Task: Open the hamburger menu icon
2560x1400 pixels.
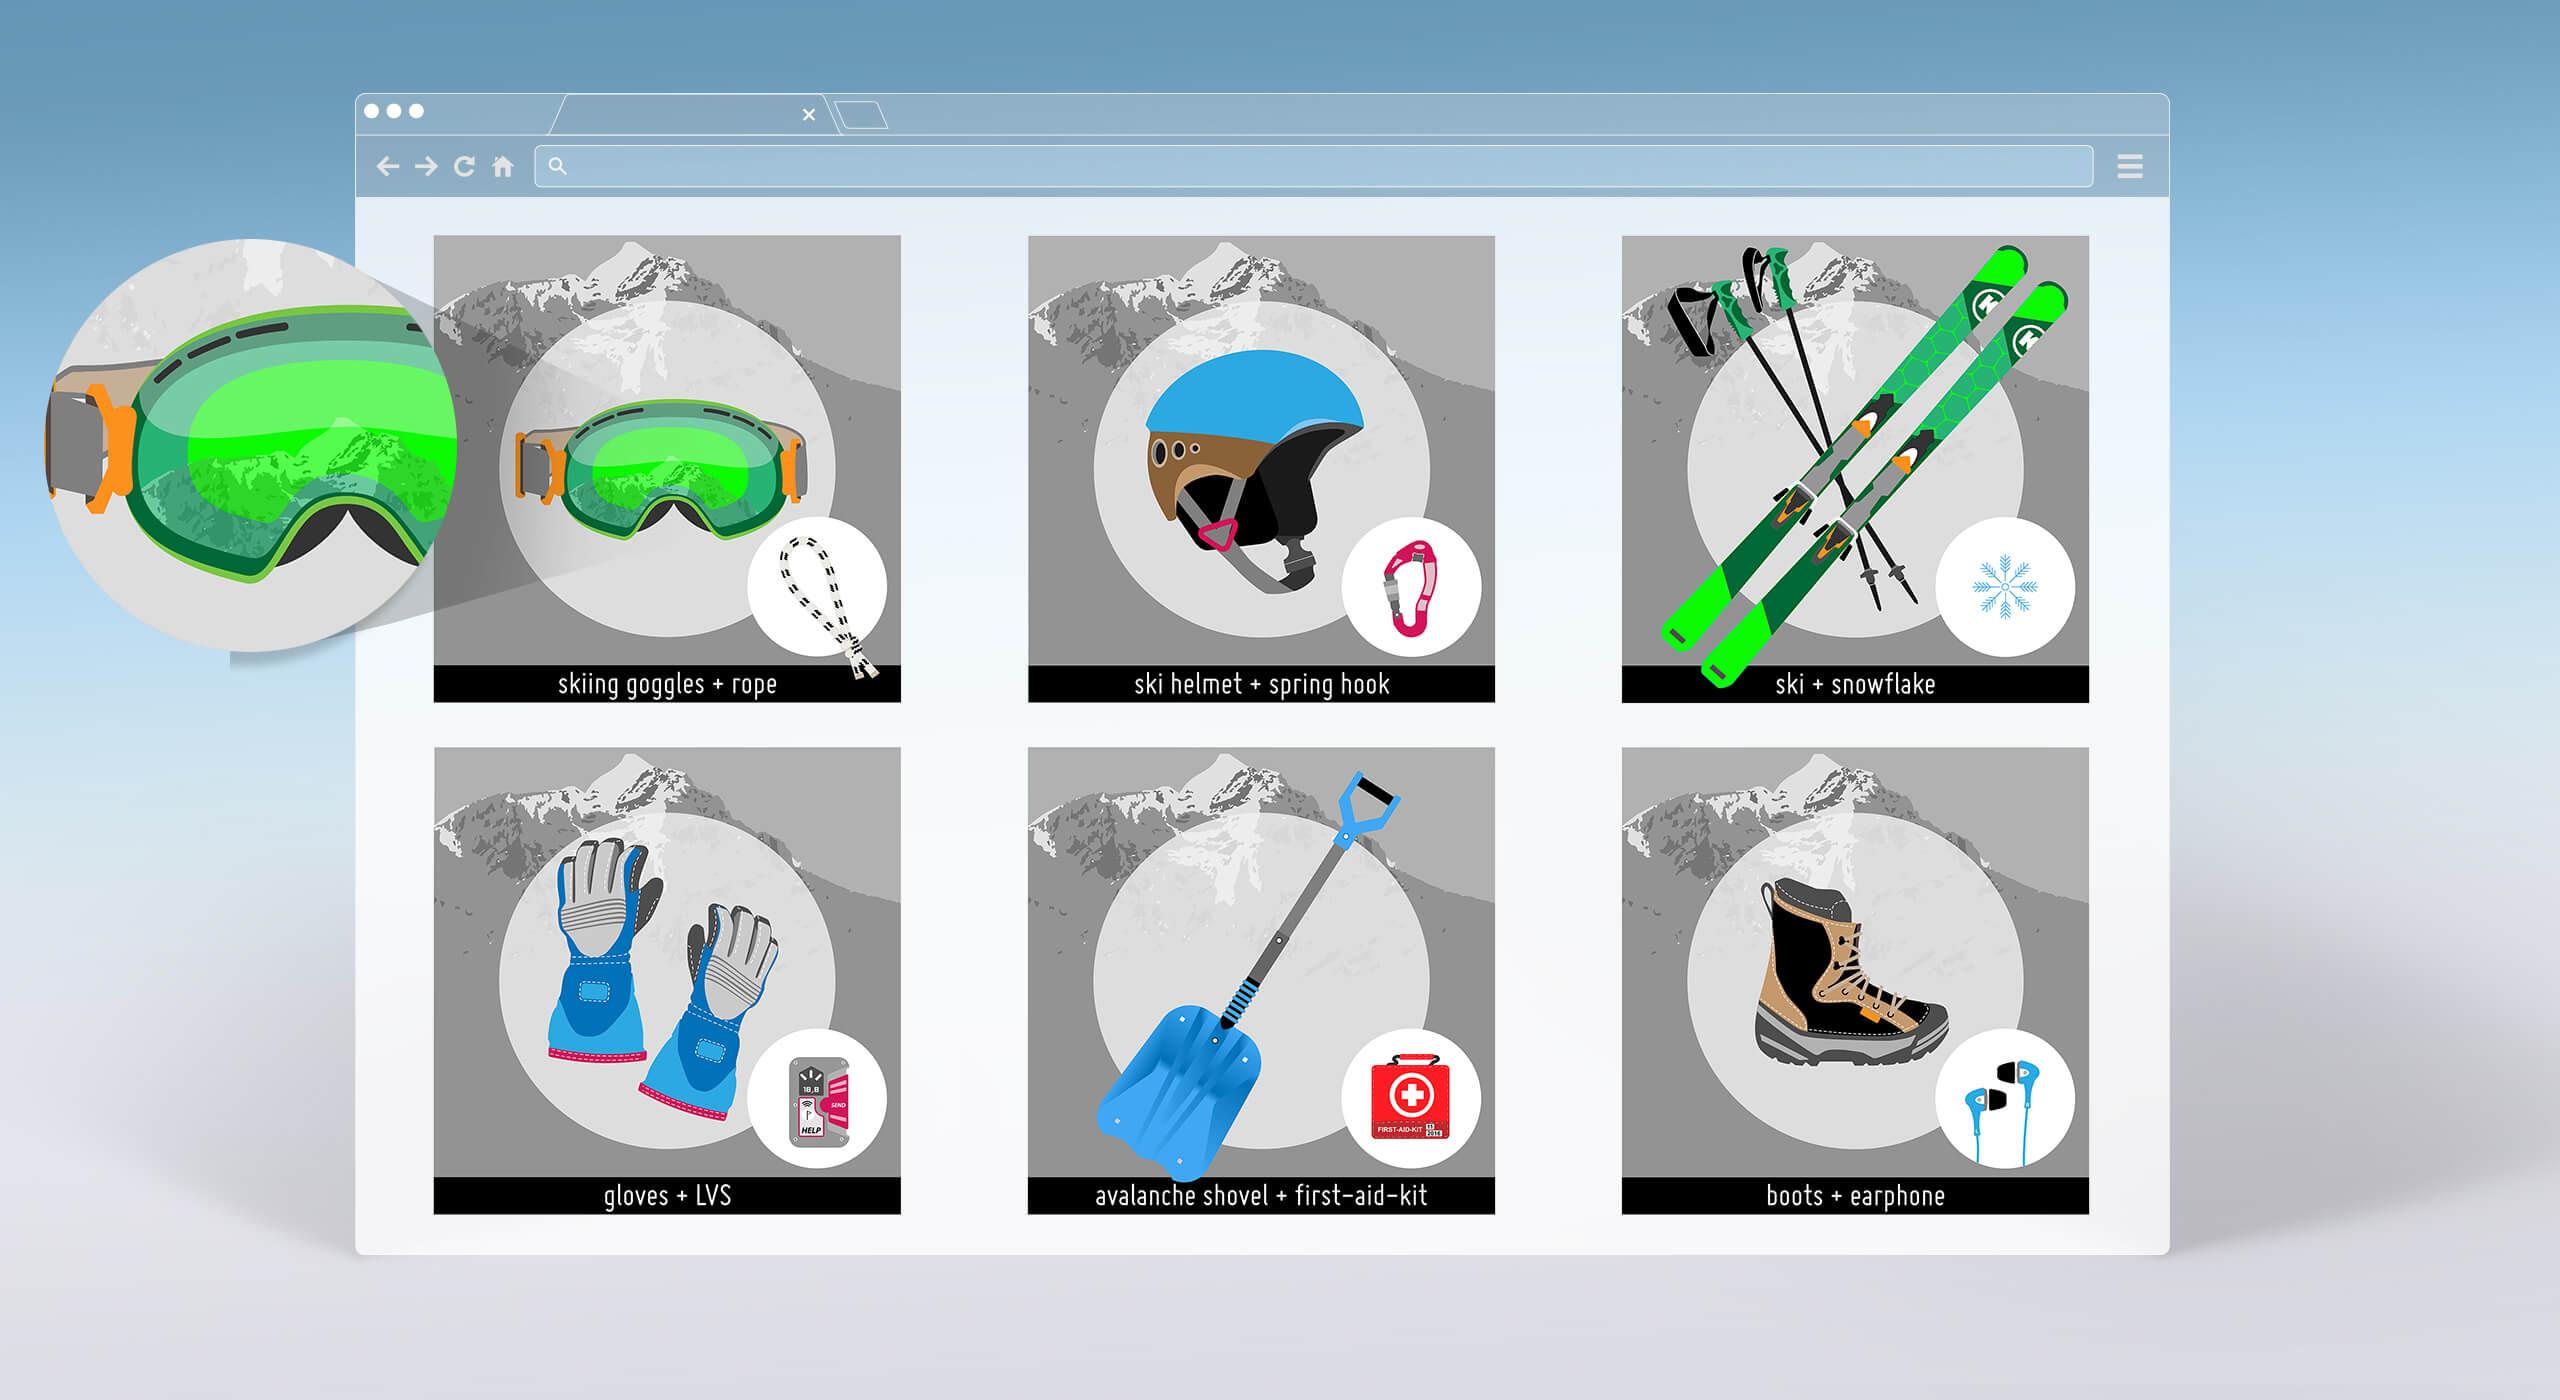Action: 2129,166
